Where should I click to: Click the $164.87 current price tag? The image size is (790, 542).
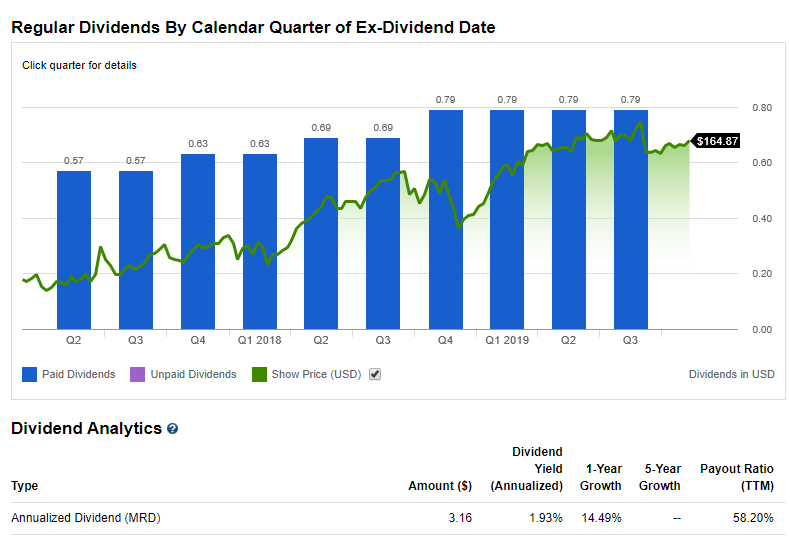(x=717, y=141)
